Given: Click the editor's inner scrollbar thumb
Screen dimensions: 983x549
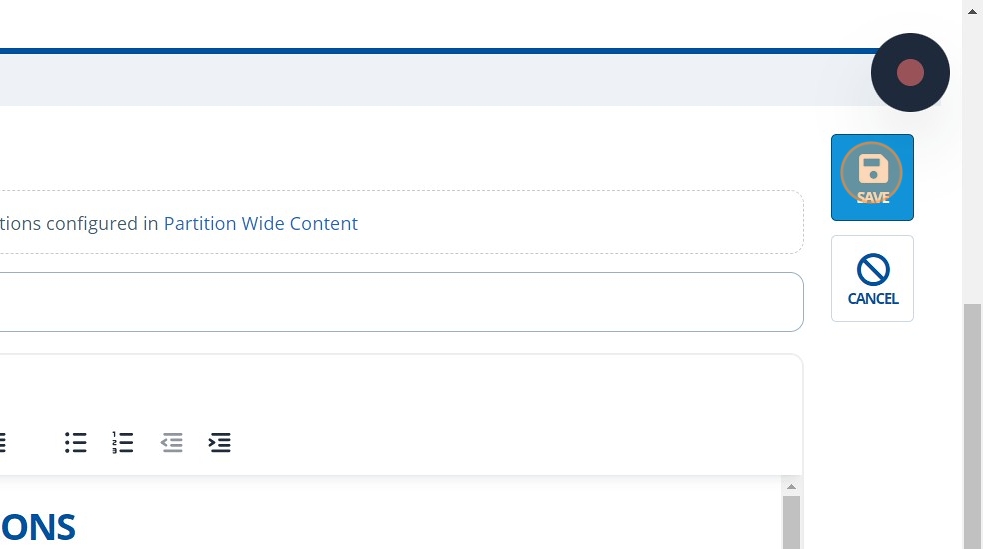Looking at the screenshot, I should [791, 522].
